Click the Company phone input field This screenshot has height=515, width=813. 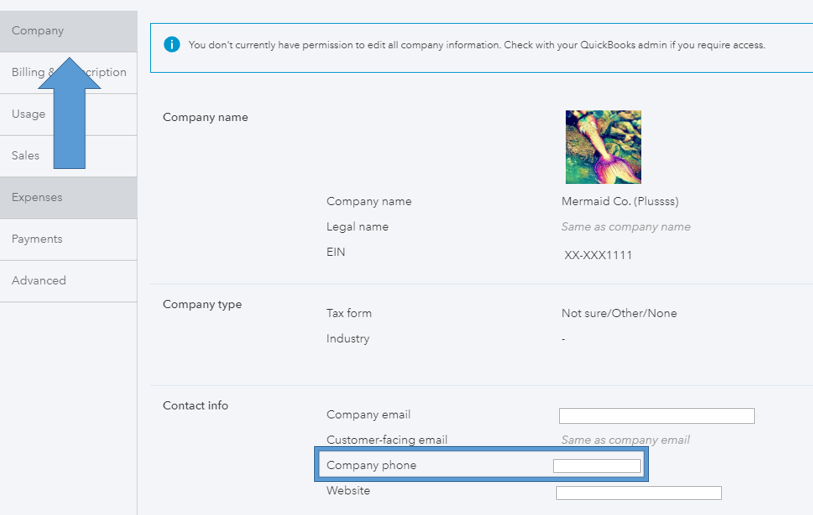tap(597, 466)
